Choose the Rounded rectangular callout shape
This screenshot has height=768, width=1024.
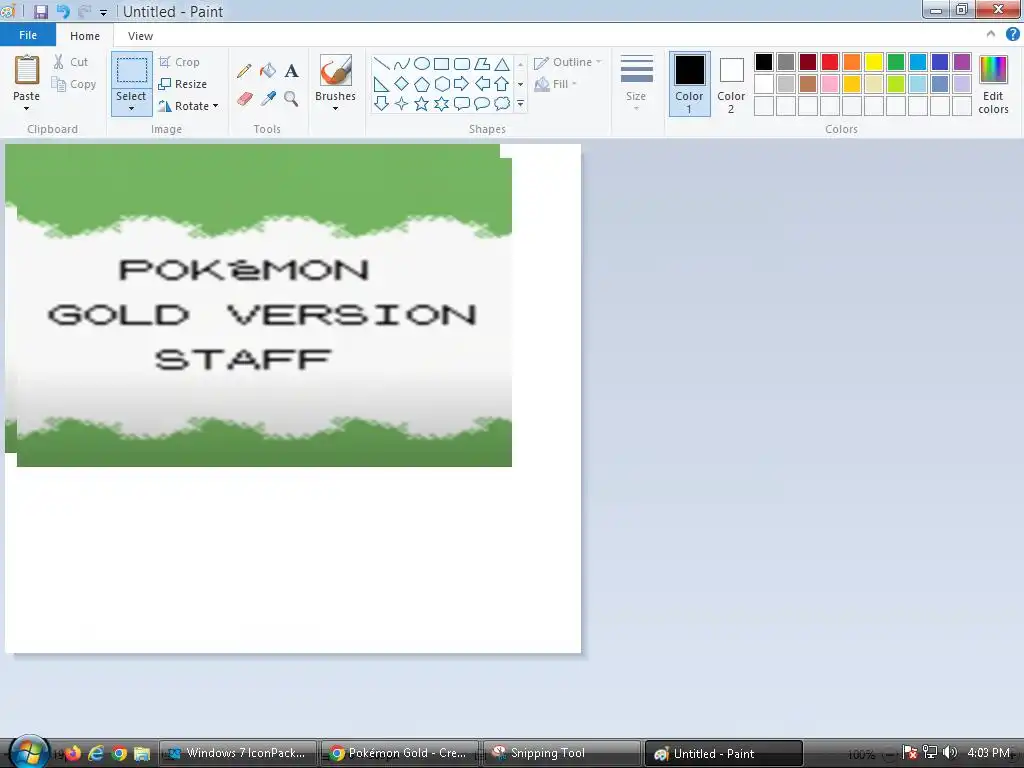[x=462, y=103]
